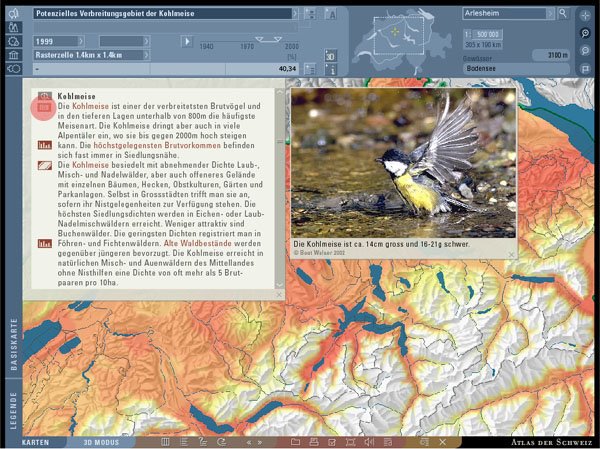Image resolution: width=600 pixels, height=449 pixels.
Task: Toggle the labels 'A' panel icon
Action: click(330, 14)
